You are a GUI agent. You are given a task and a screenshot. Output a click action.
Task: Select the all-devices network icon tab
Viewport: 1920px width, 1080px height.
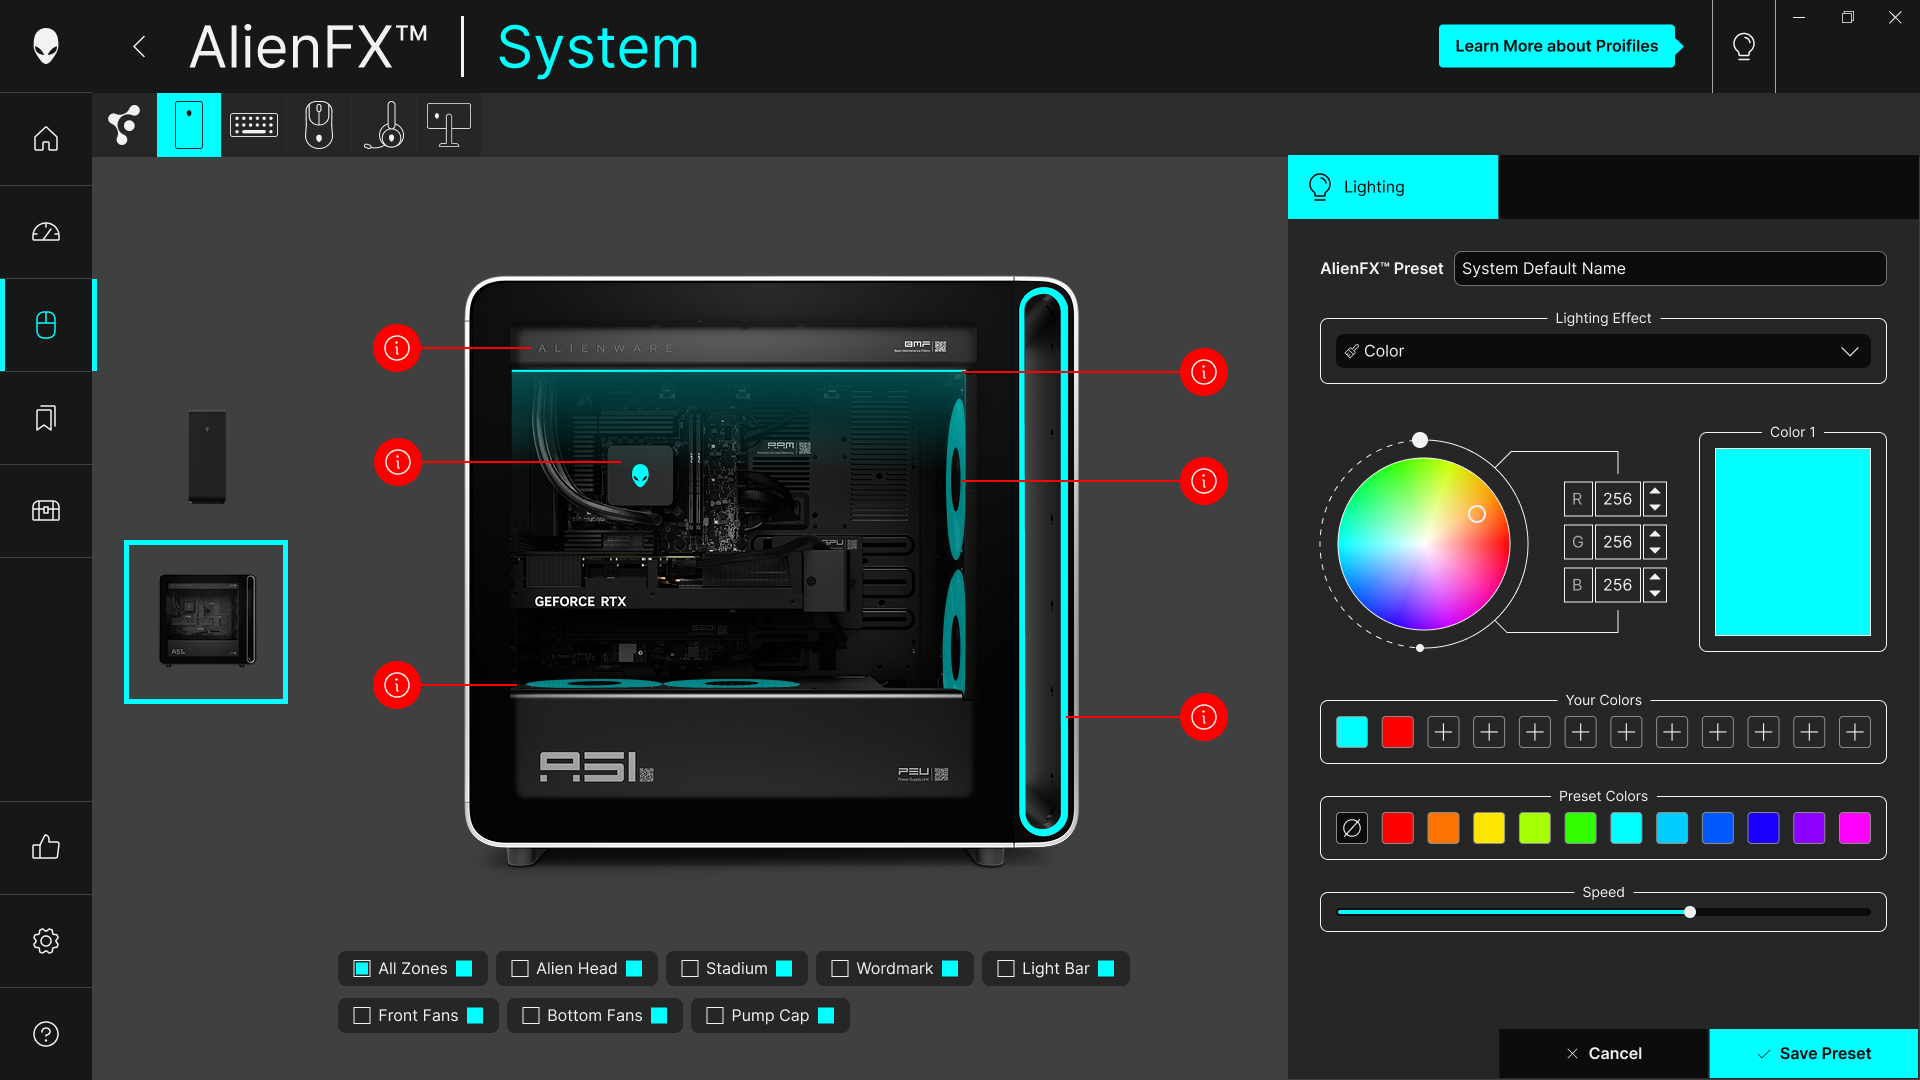(124, 125)
